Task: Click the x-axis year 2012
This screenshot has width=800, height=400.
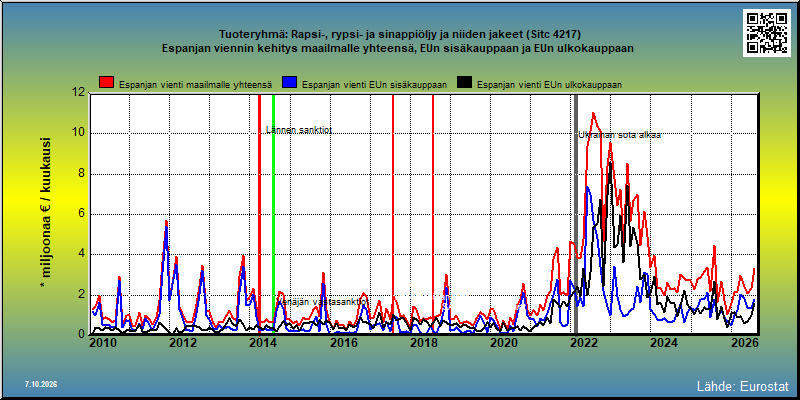Action: click(183, 343)
